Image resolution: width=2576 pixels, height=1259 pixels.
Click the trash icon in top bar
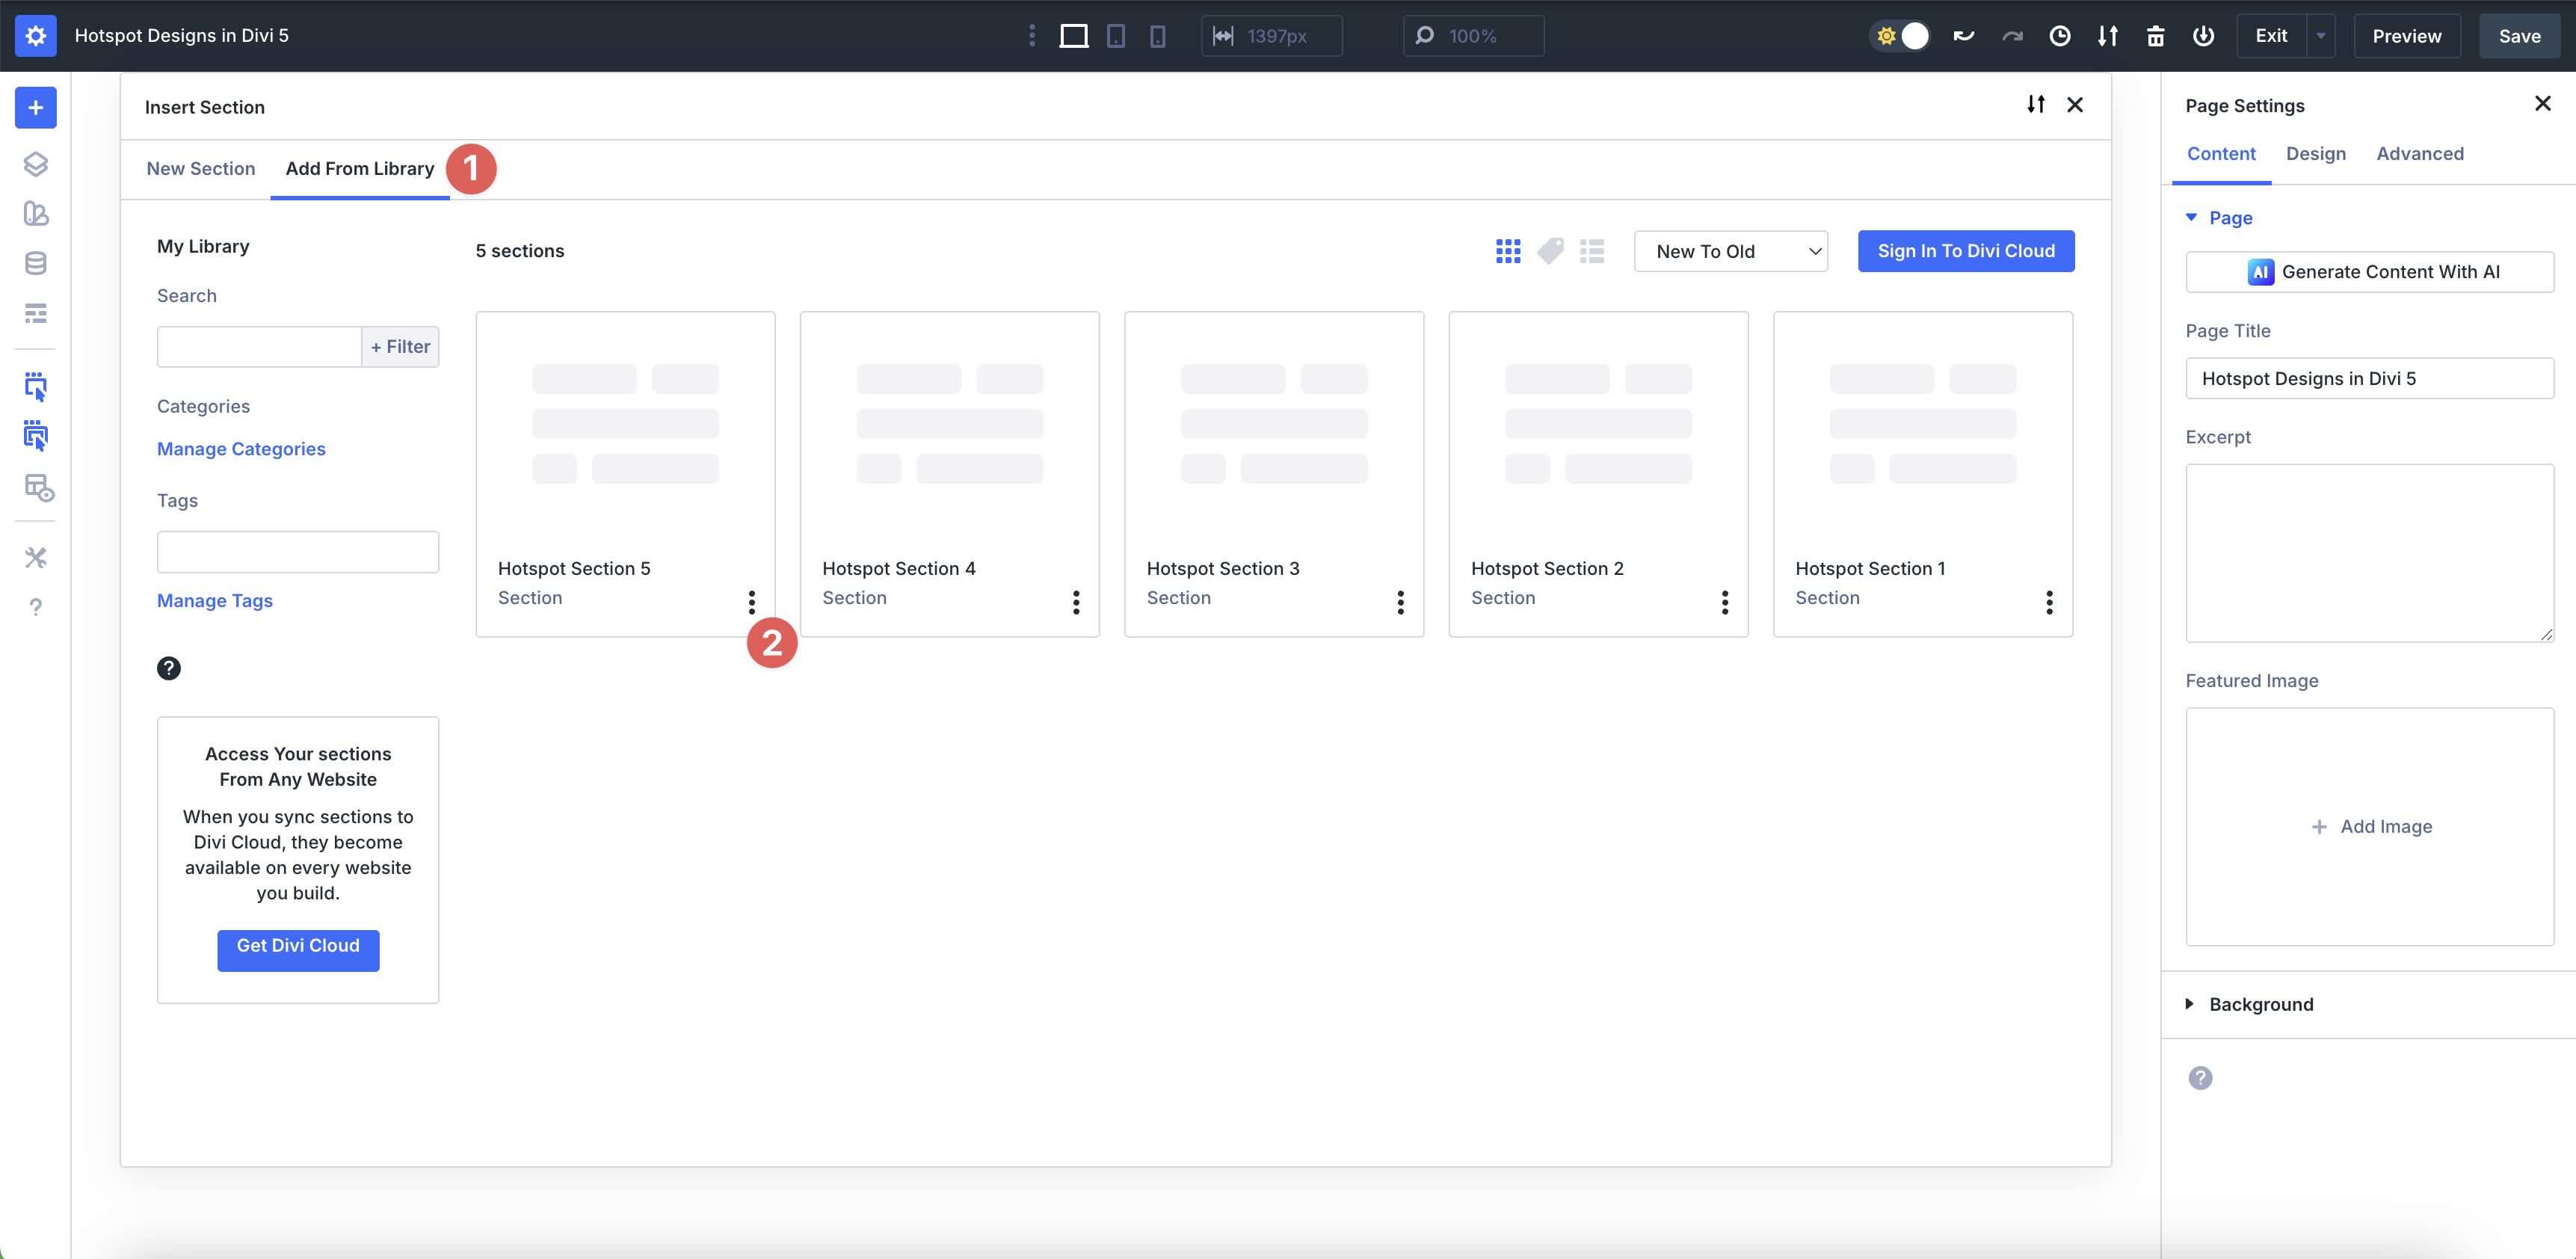pos(2155,36)
